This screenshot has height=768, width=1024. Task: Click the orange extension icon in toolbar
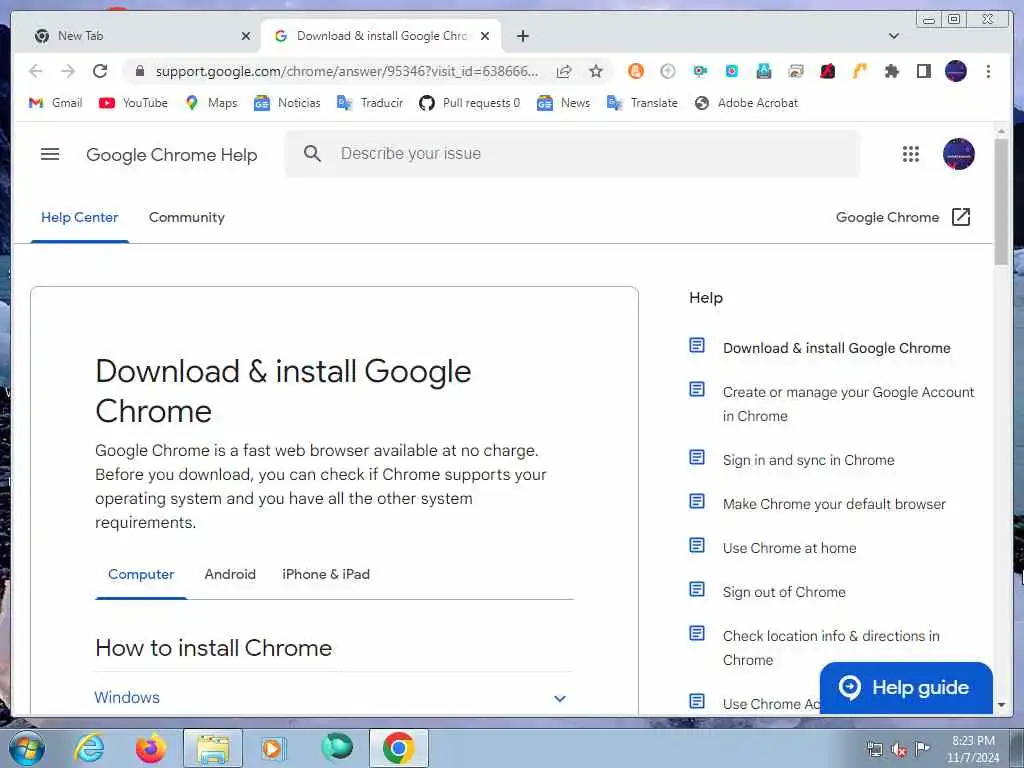coord(635,71)
